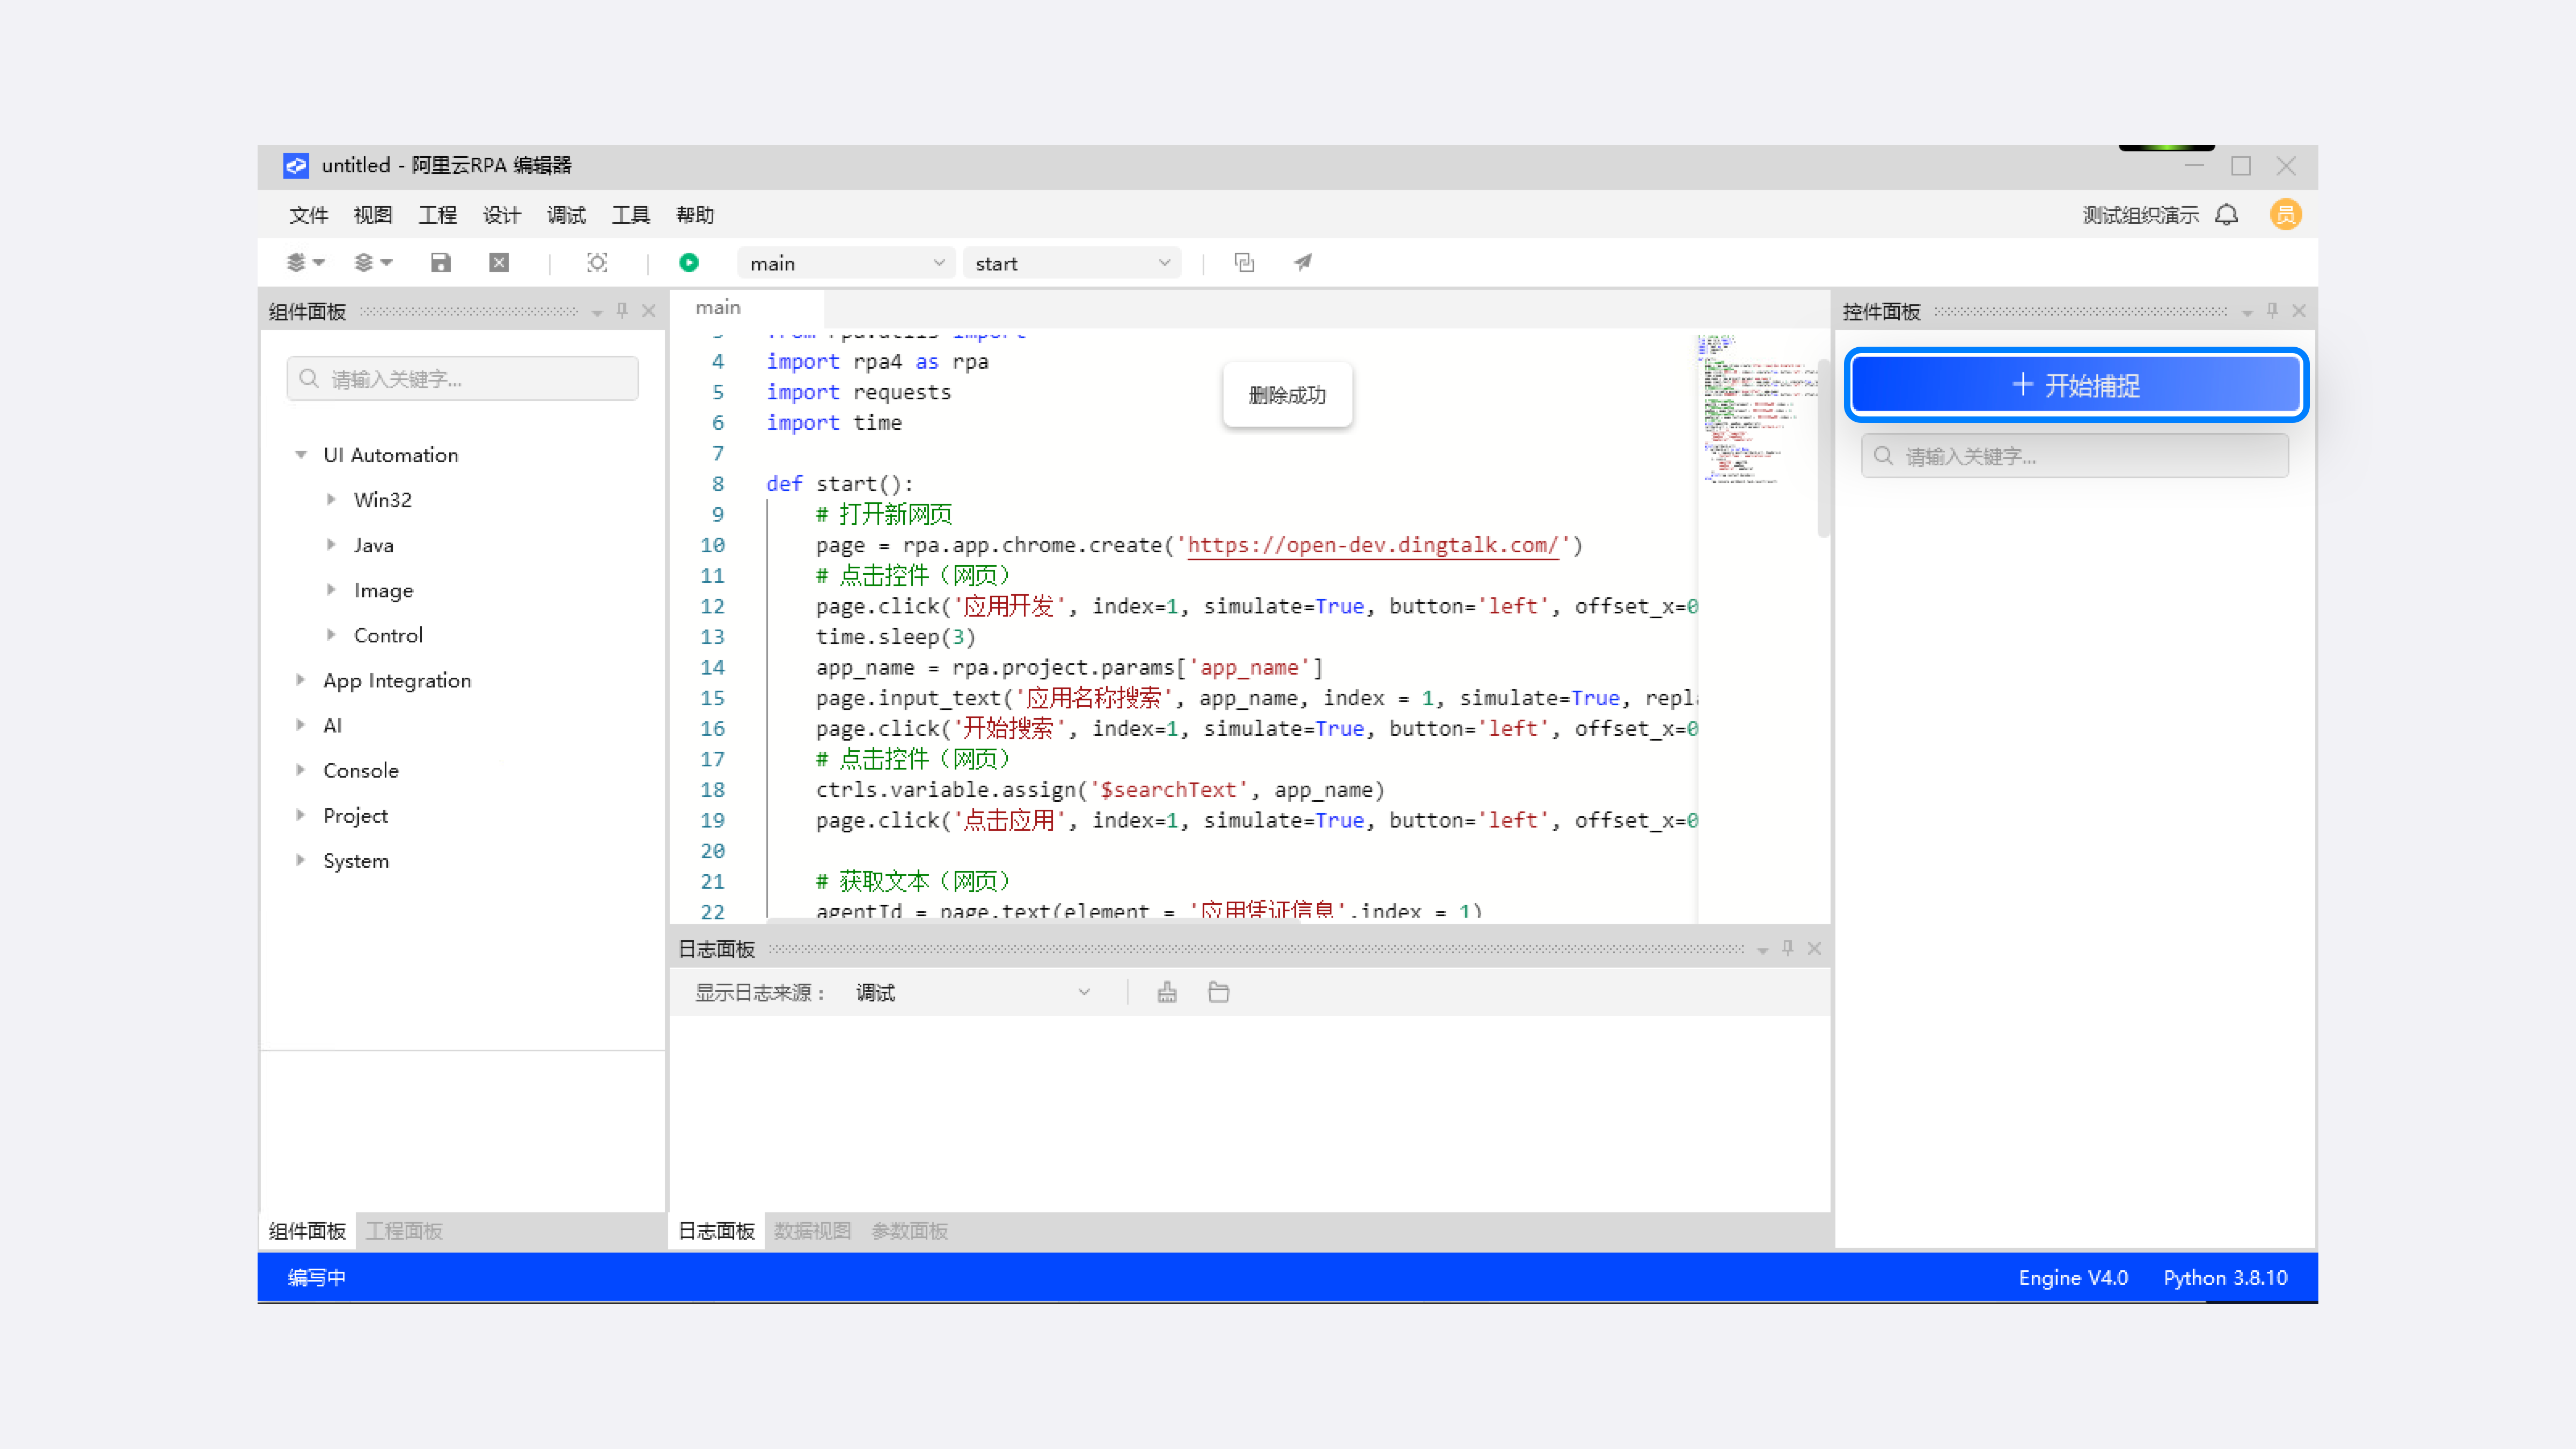Collapse the UI Automation tree node
The height and width of the screenshot is (1449, 2576).
click(300, 455)
